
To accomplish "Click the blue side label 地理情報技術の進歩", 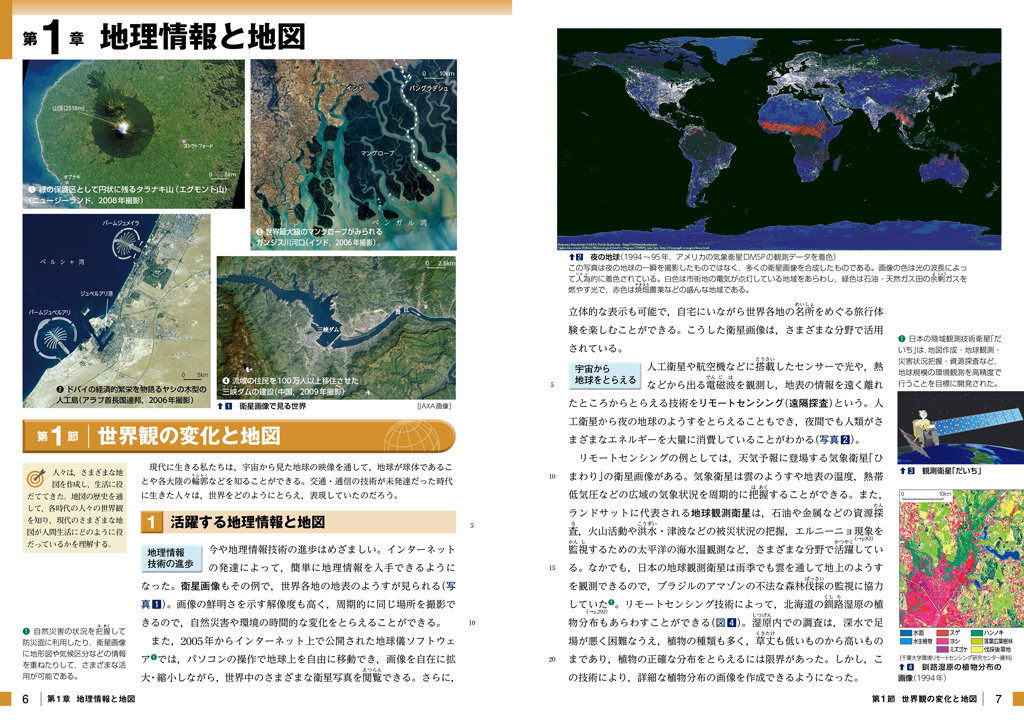I will (170, 558).
